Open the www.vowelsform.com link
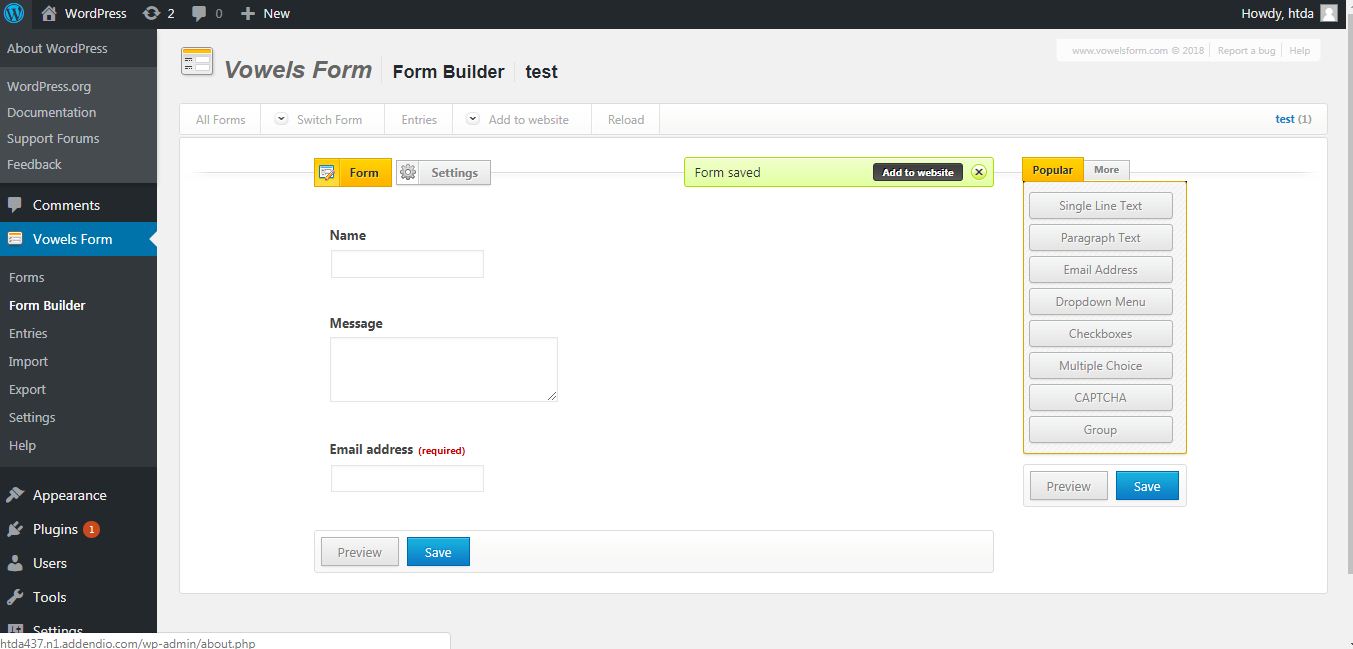 point(1137,50)
